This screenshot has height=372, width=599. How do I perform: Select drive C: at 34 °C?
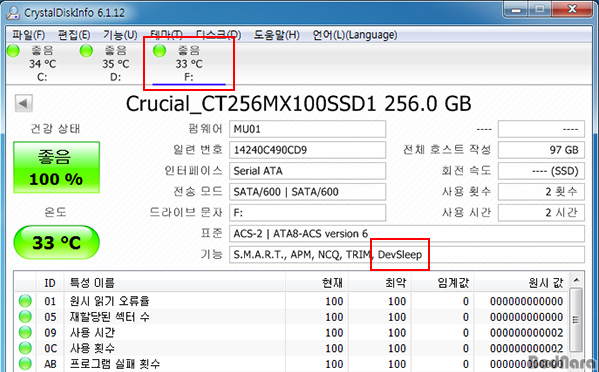point(42,63)
